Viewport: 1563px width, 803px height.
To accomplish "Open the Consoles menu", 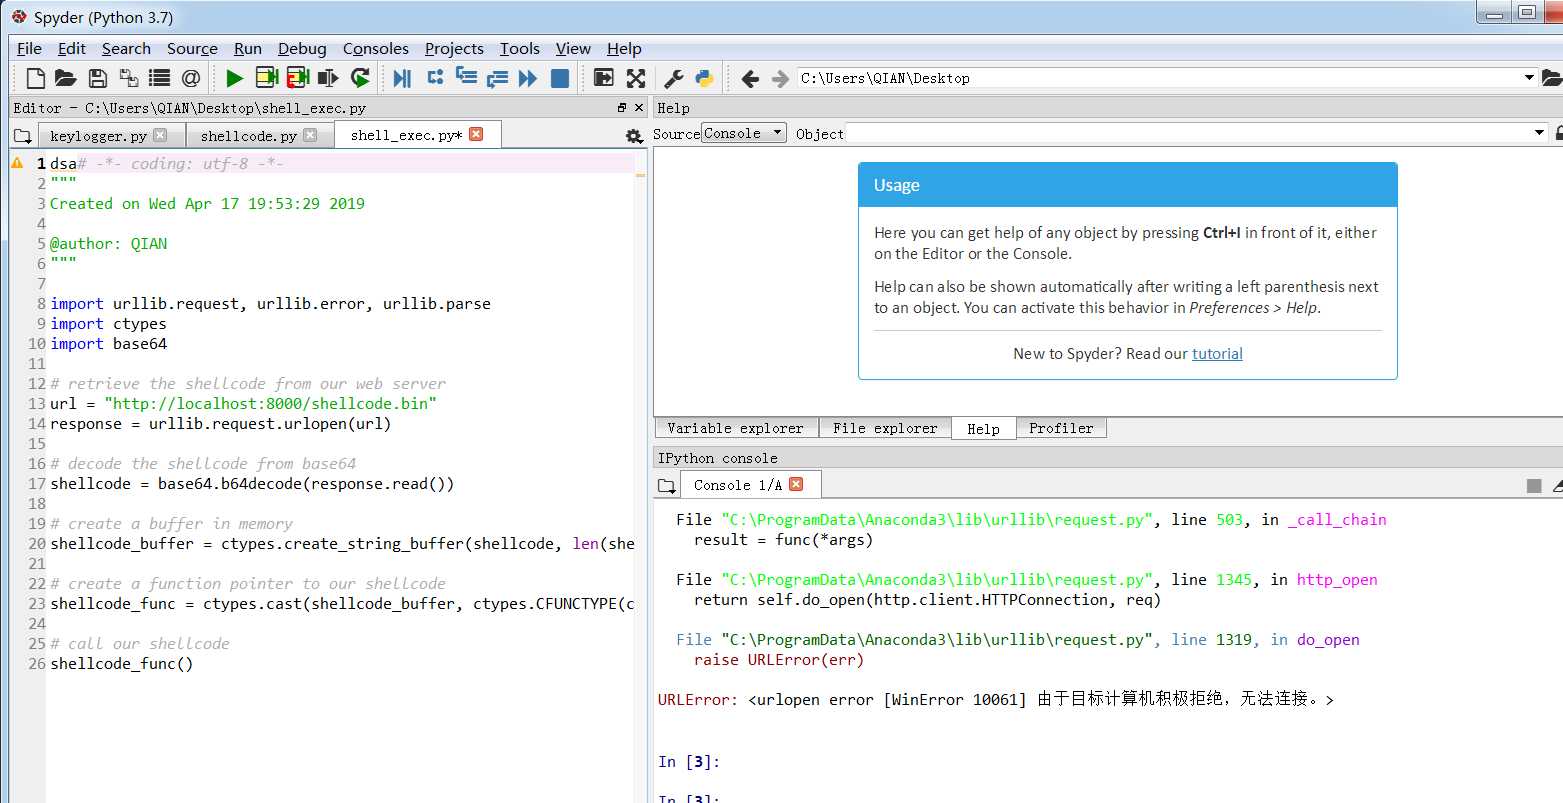I will pyautogui.click(x=375, y=48).
